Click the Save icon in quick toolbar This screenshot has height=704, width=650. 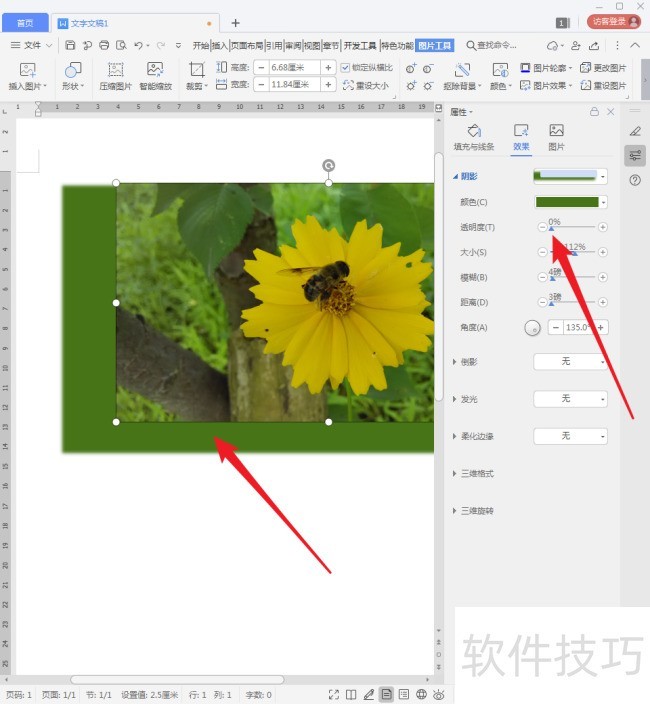70,45
